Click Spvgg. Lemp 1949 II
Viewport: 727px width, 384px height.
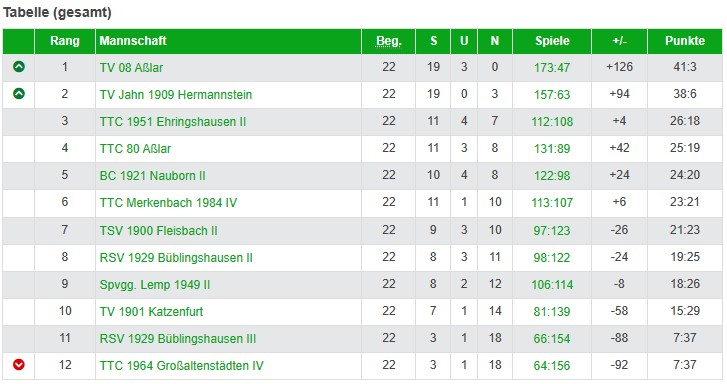click(x=154, y=284)
